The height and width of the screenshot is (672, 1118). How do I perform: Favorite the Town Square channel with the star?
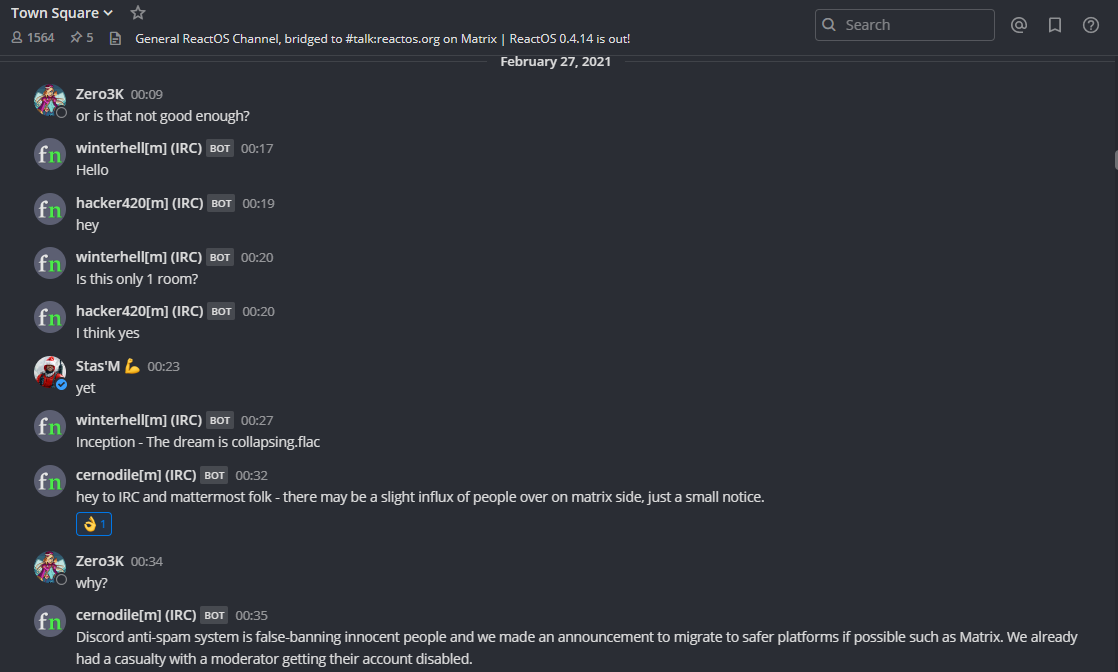tap(138, 13)
